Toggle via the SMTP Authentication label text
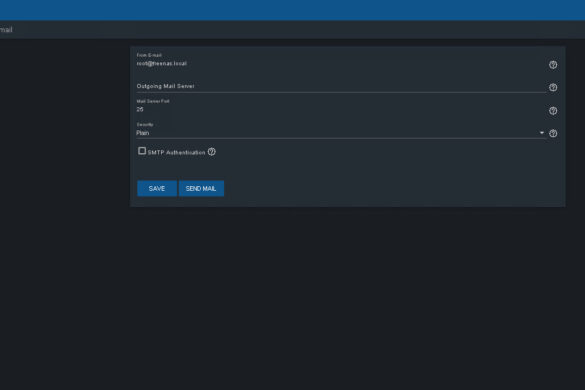The image size is (585, 390). point(176,153)
